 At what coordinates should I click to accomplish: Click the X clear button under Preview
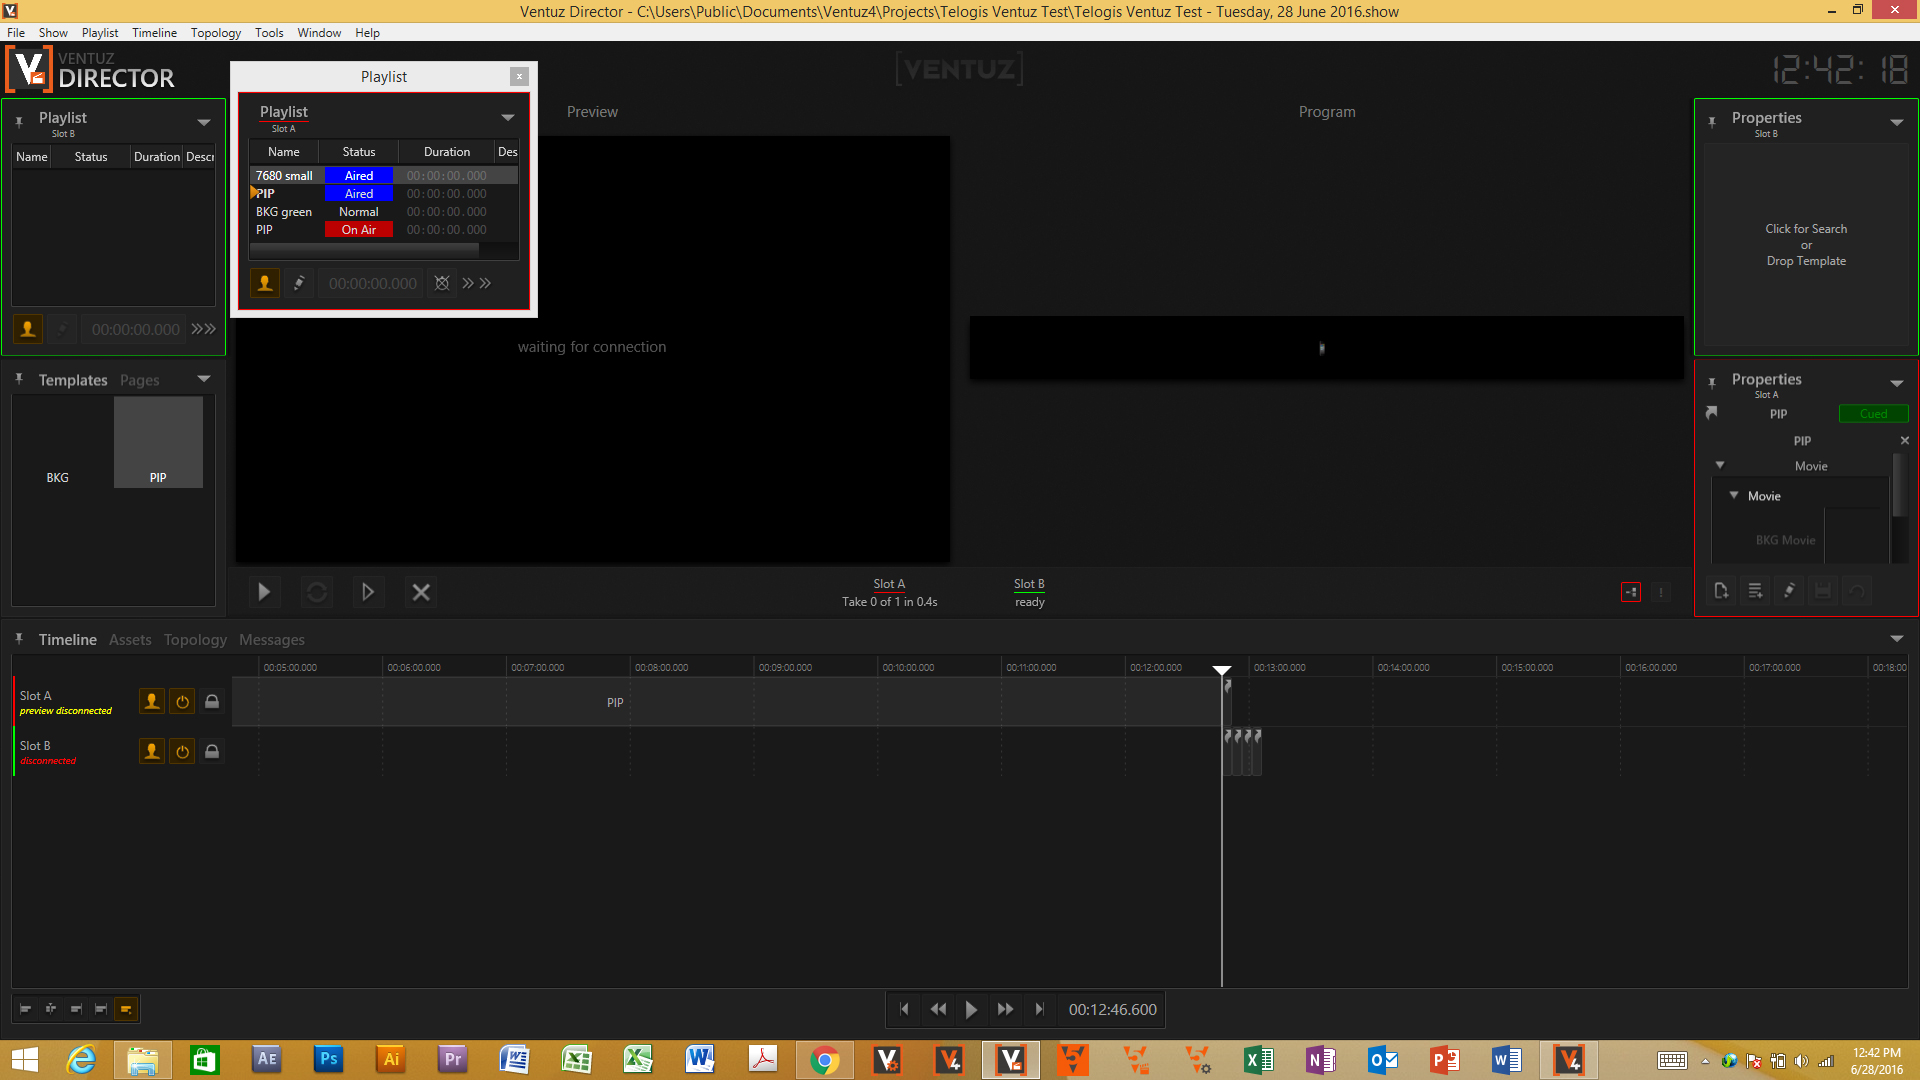[421, 592]
